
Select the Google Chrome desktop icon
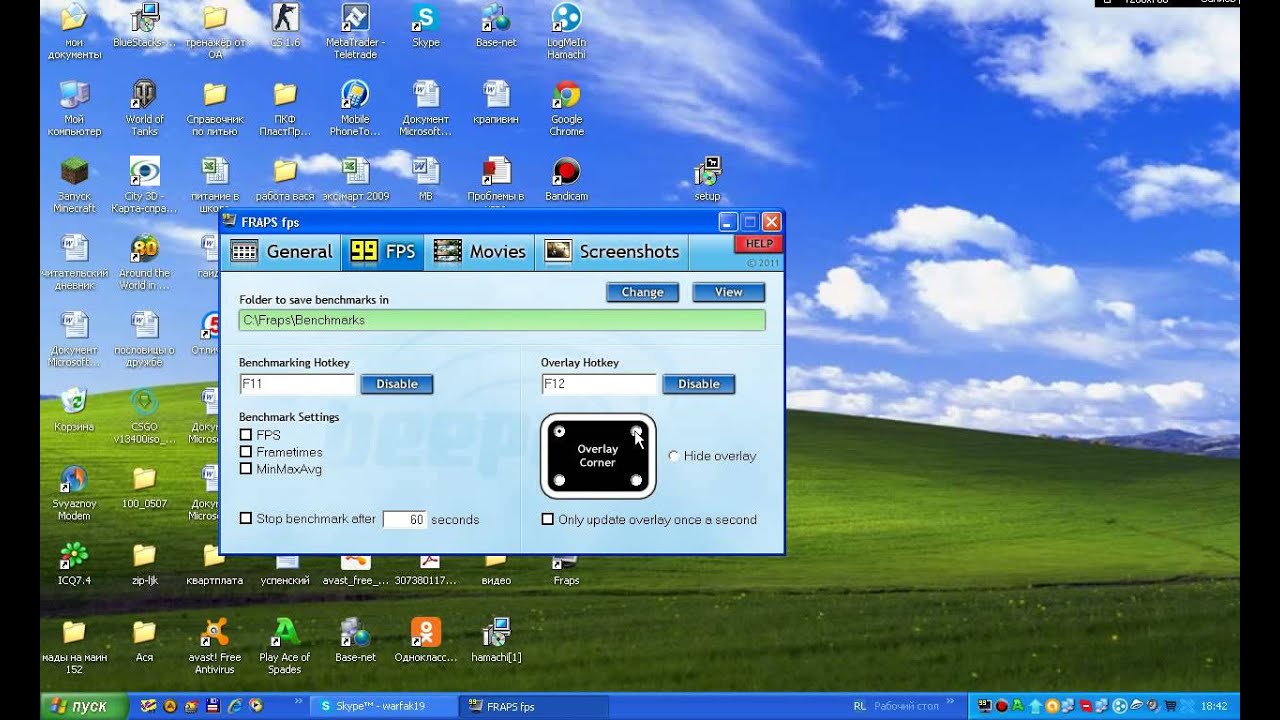pyautogui.click(x=566, y=109)
